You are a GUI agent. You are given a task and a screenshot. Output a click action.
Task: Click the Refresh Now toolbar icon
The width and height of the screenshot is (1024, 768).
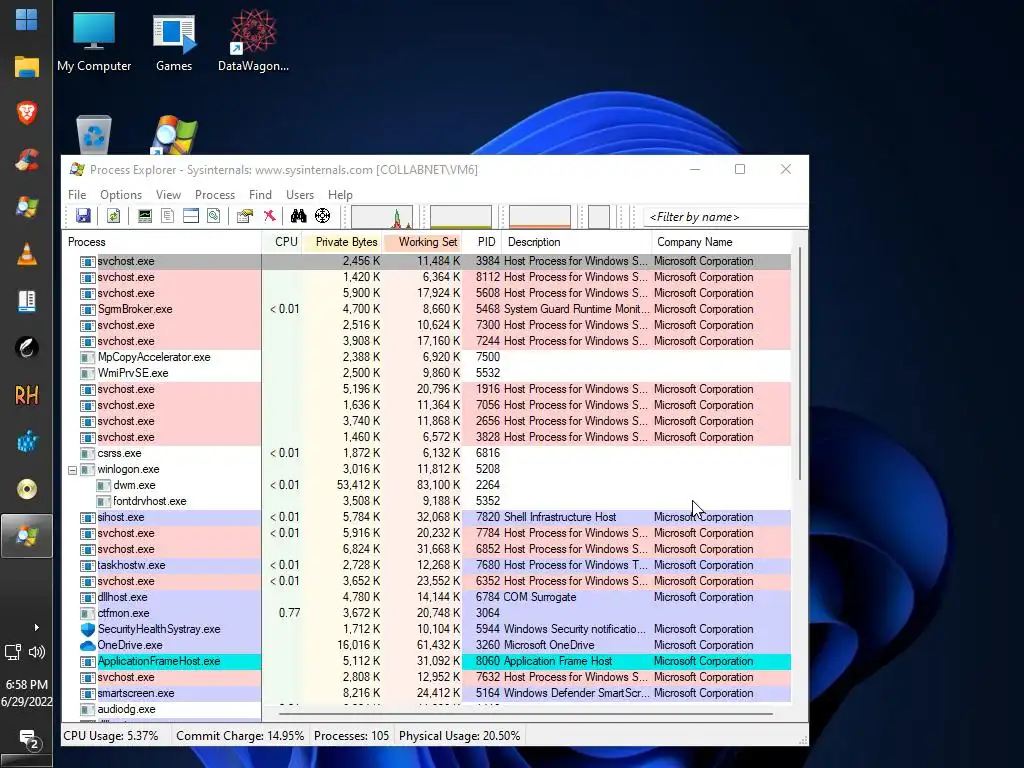(x=114, y=216)
